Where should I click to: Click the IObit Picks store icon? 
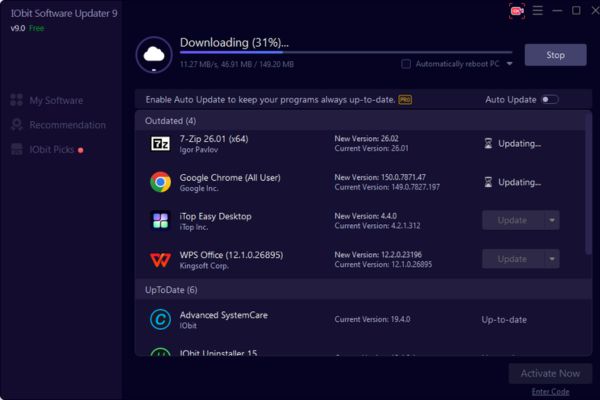pyautogui.click(x=16, y=149)
